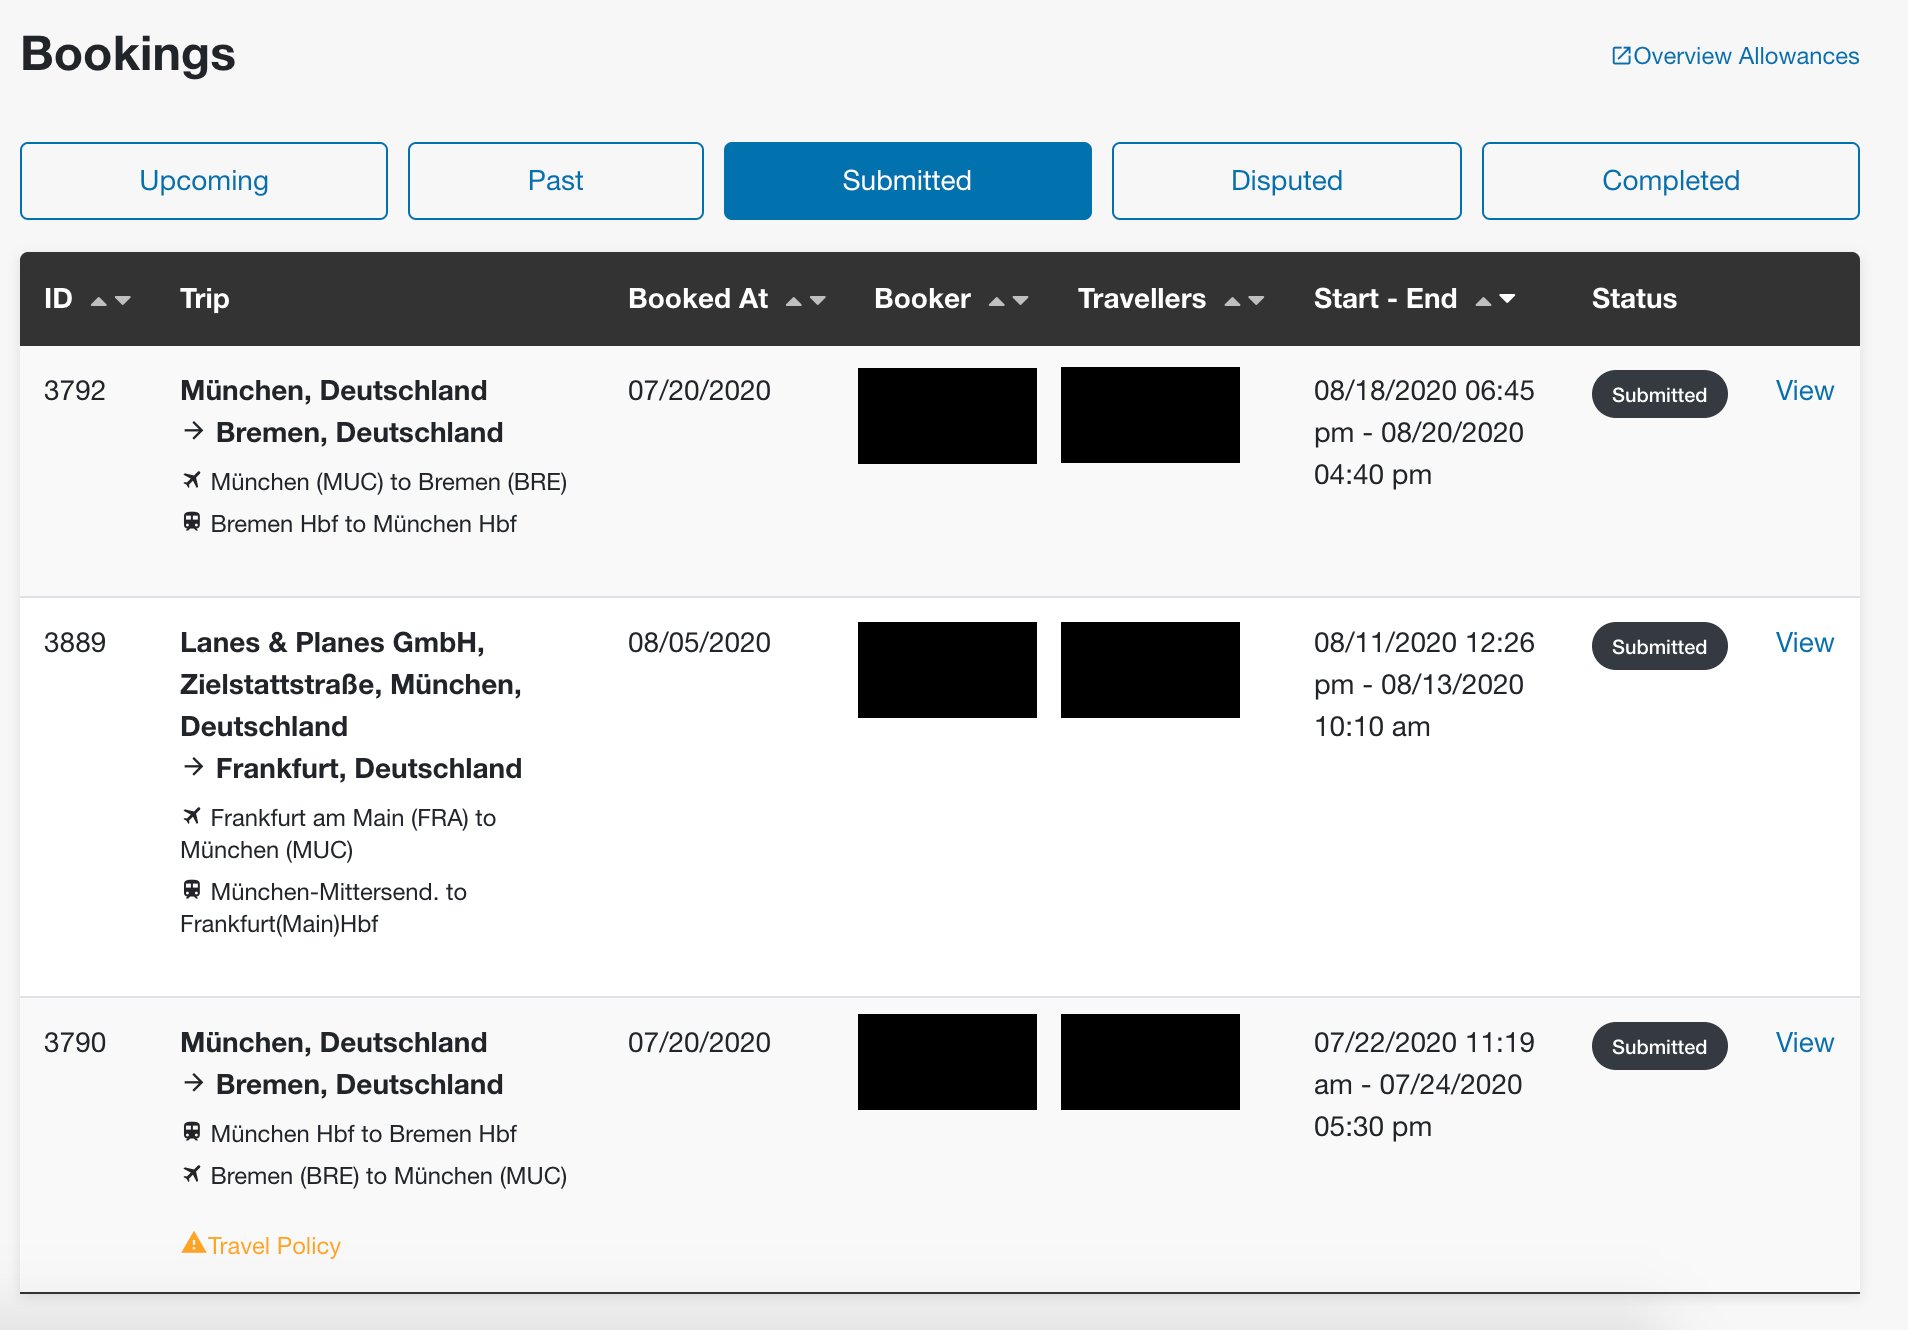Click the external-link icon beside Overview Allowances
Viewport: 1908px width, 1330px height.
[x=1621, y=56]
